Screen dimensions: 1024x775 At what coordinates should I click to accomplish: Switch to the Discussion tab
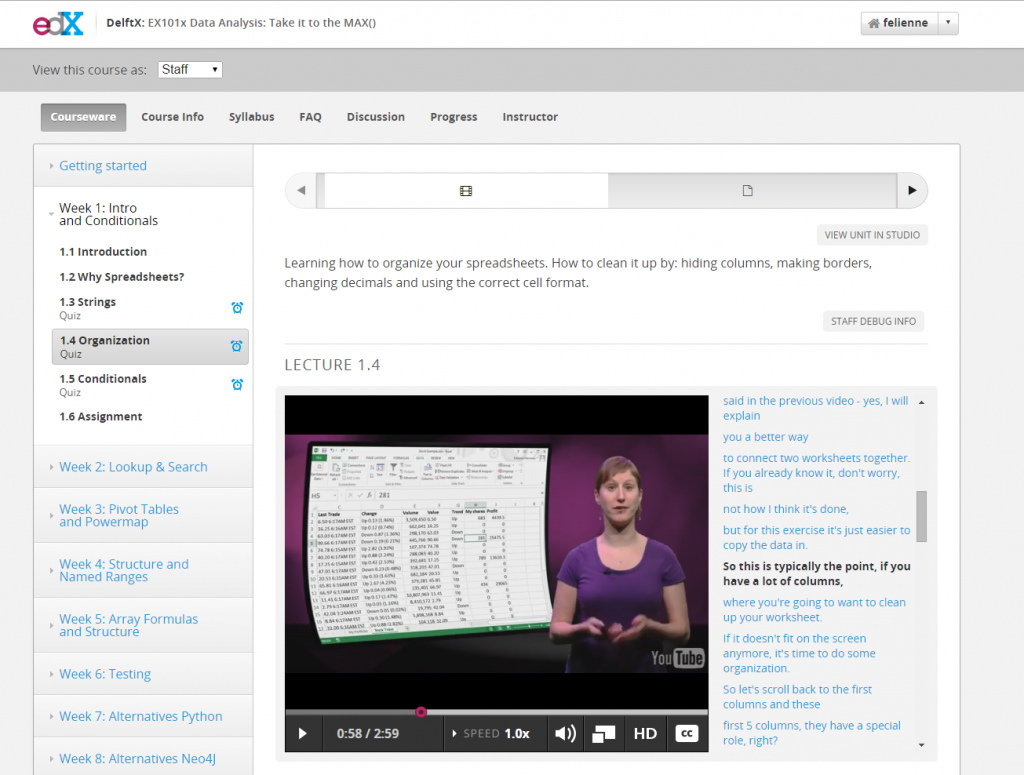point(376,117)
